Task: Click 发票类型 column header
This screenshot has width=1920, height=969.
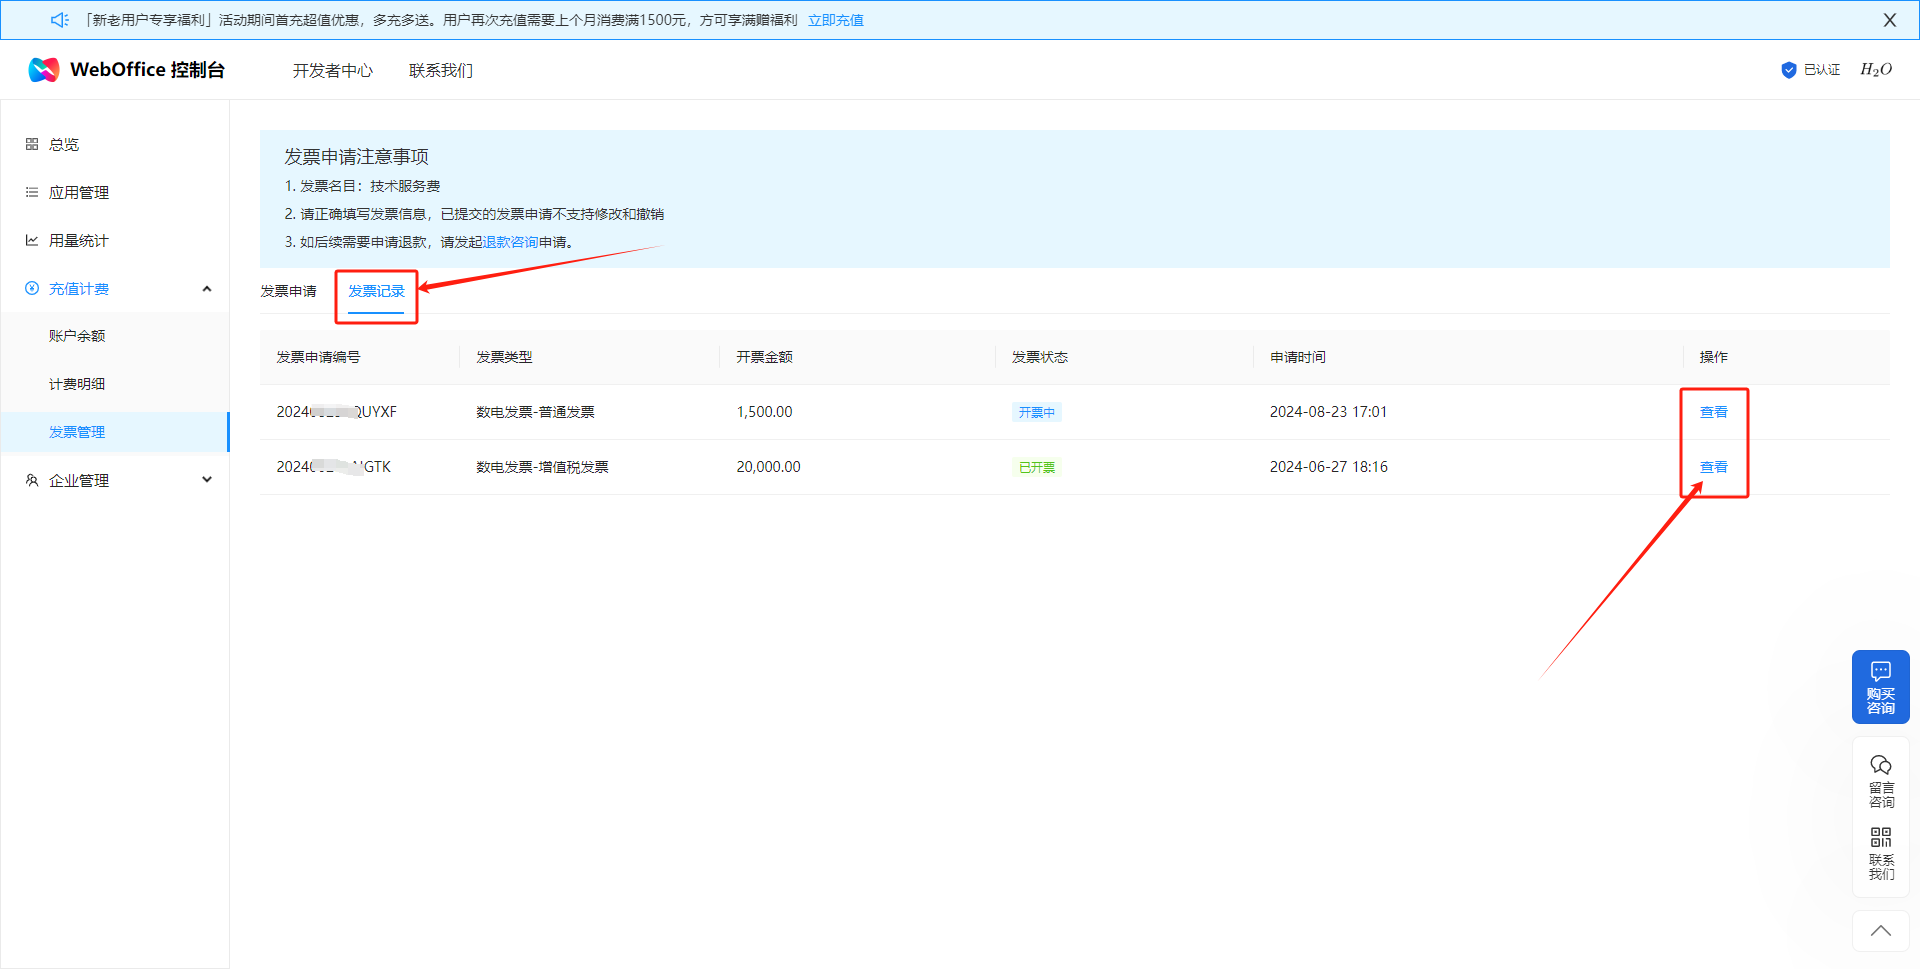Action: pos(504,357)
